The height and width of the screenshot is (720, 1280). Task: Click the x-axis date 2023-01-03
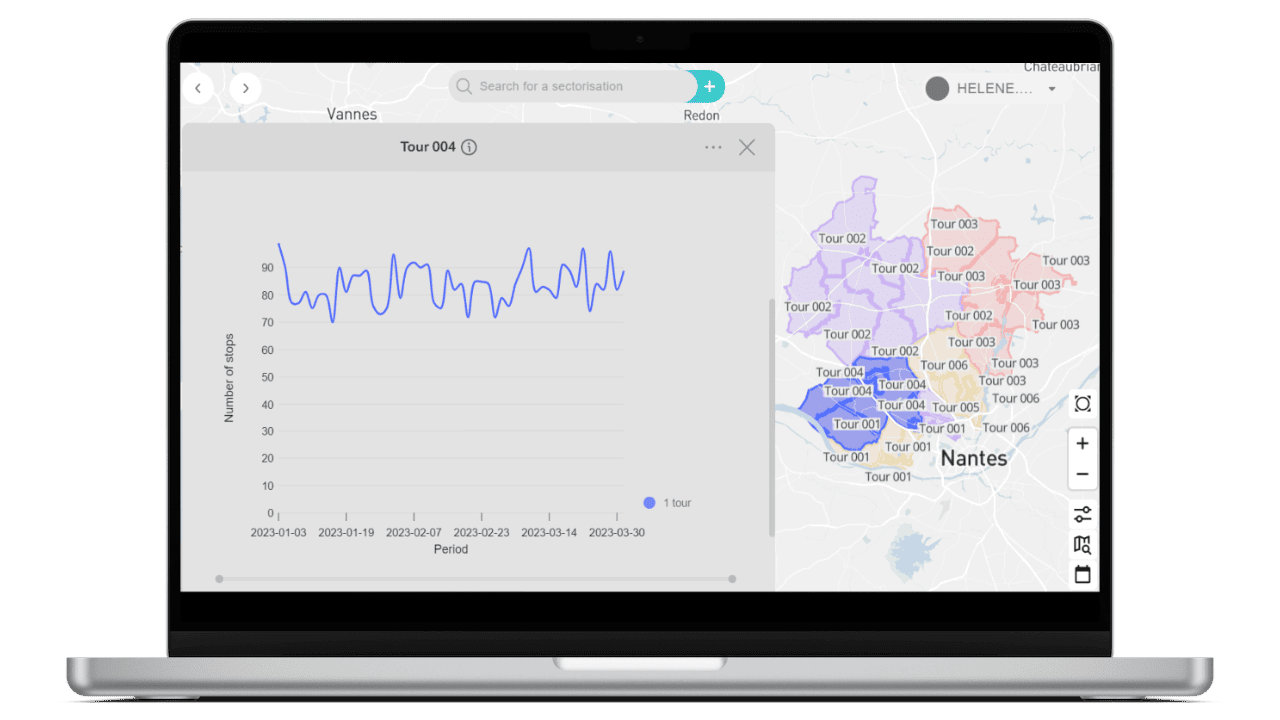(x=279, y=533)
